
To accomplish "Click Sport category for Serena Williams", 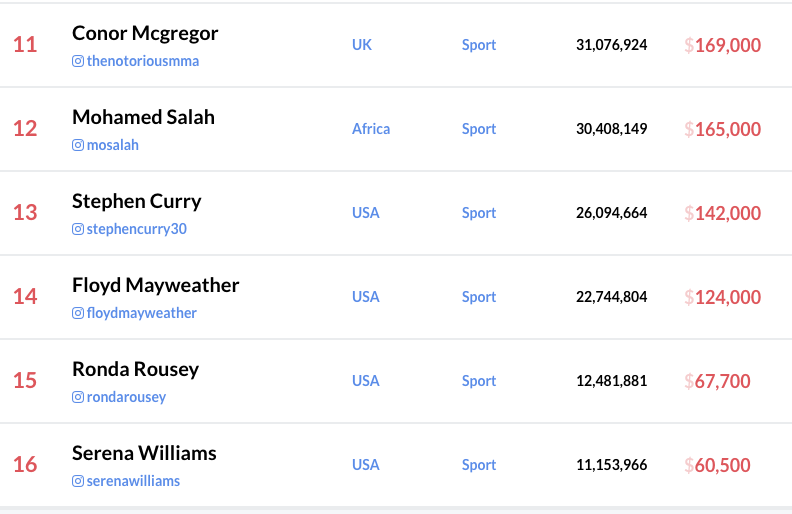I will tap(479, 465).
